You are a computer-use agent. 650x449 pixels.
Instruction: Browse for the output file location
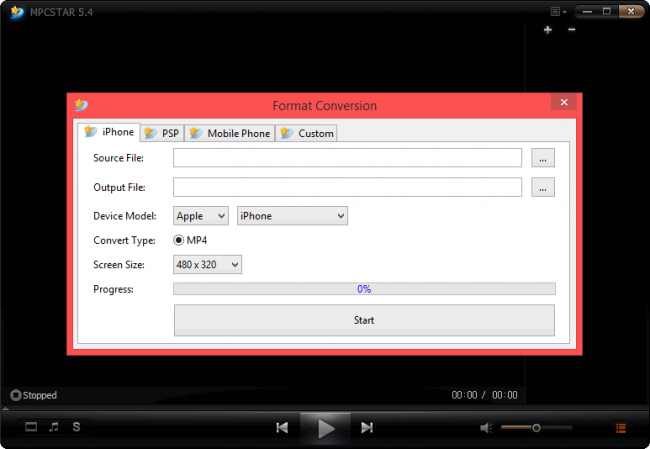coord(543,187)
